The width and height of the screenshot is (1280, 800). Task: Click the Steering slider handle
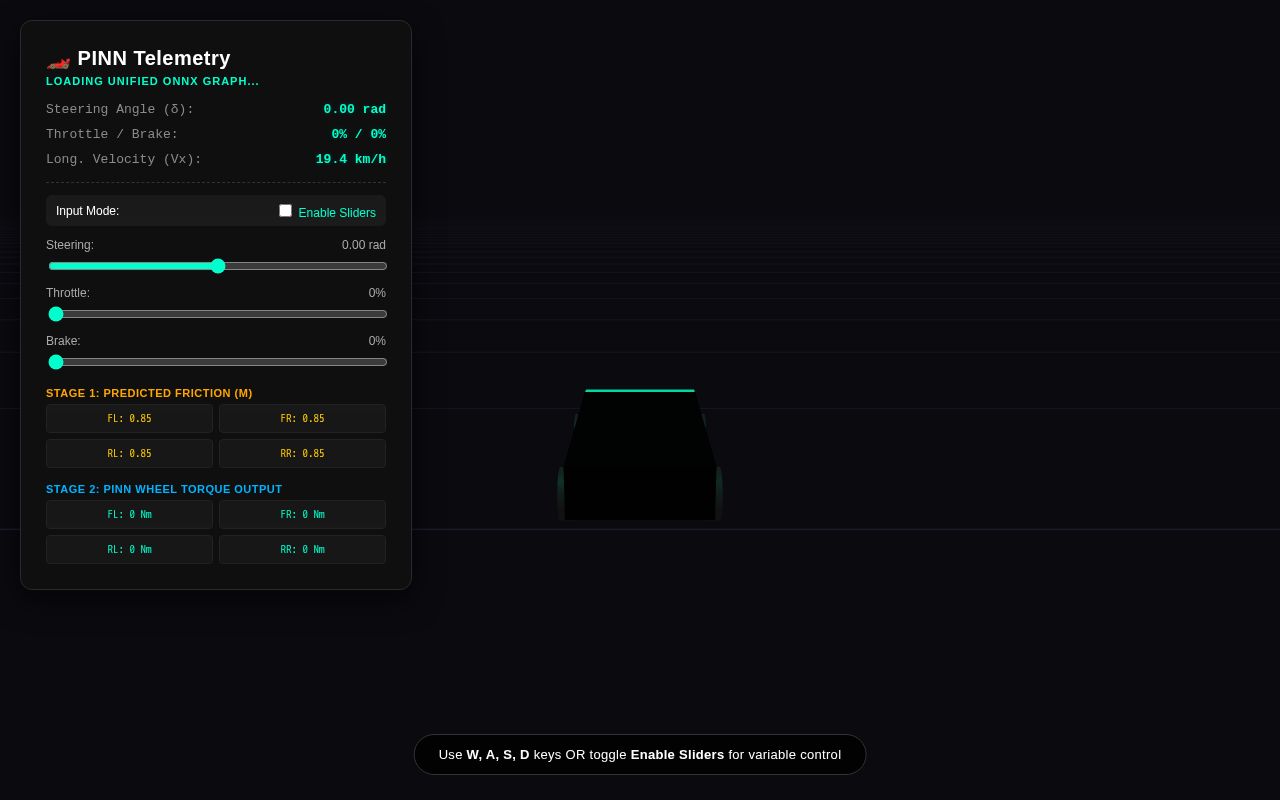218,266
